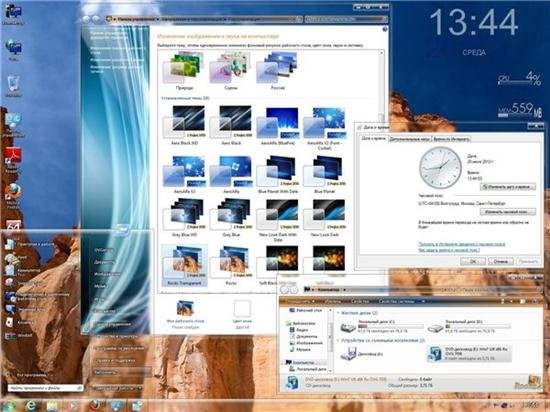The image size is (550, 412).
Task: Click Изменить часовой пояс button
Action: [508, 212]
